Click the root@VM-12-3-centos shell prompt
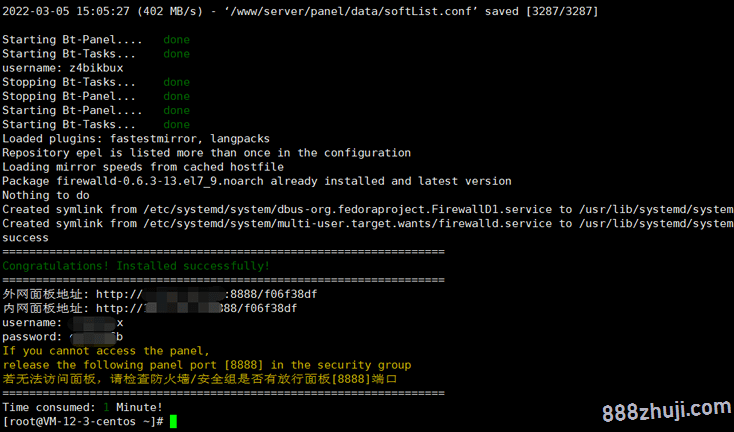Image resolution: width=734 pixels, height=432 pixels. 82,421
